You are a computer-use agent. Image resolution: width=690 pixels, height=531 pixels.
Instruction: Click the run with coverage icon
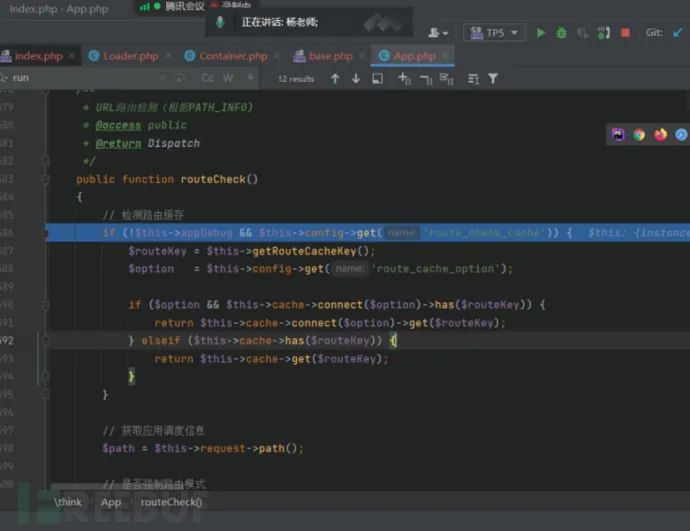583,33
